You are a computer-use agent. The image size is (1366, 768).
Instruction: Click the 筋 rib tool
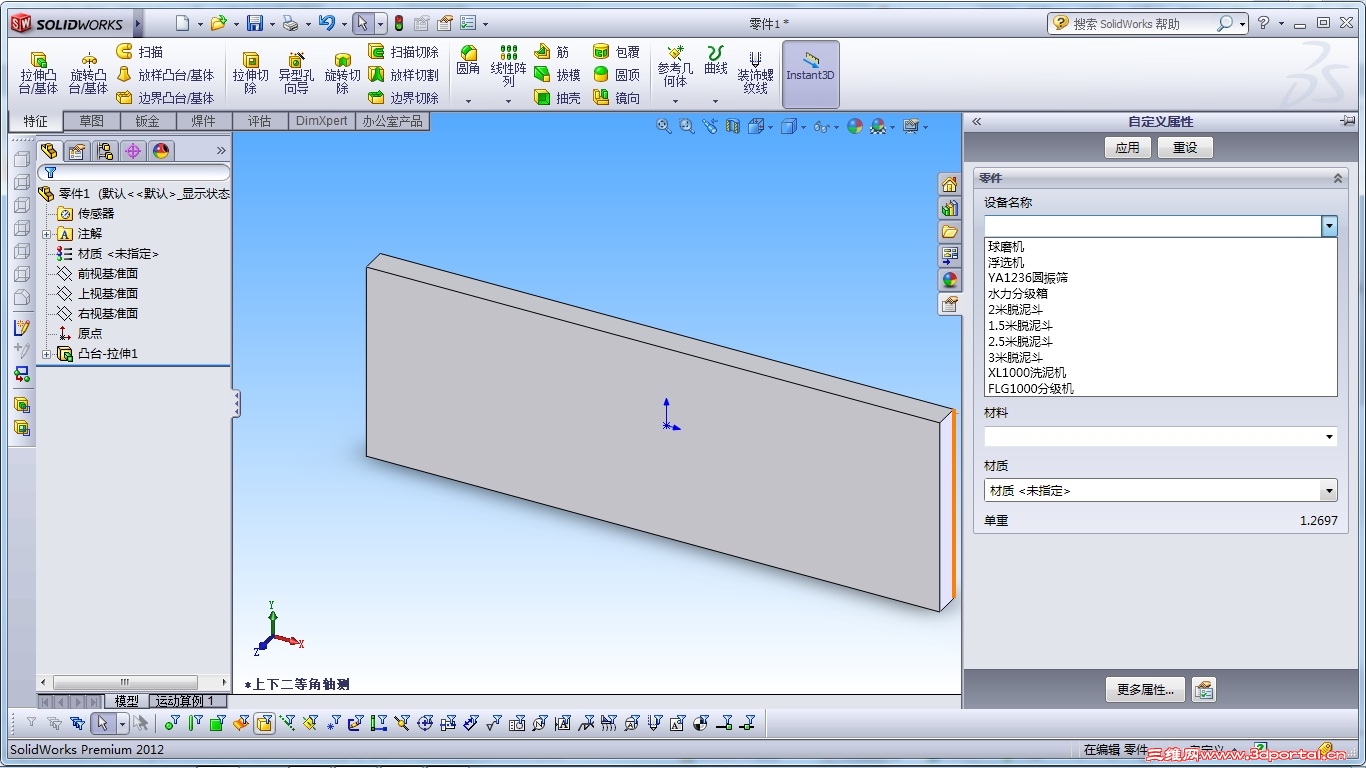tap(551, 52)
